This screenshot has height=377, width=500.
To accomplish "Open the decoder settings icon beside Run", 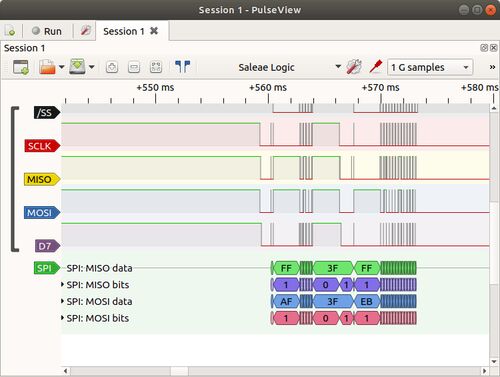I will [x=85, y=31].
